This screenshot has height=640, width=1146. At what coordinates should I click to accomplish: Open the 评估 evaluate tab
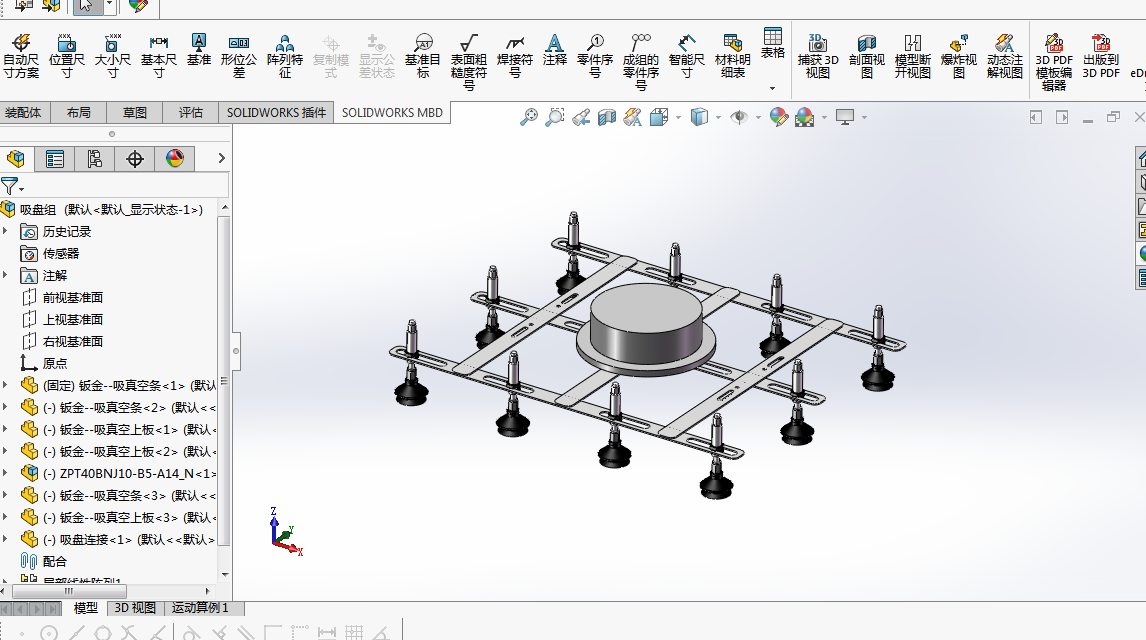coord(190,113)
